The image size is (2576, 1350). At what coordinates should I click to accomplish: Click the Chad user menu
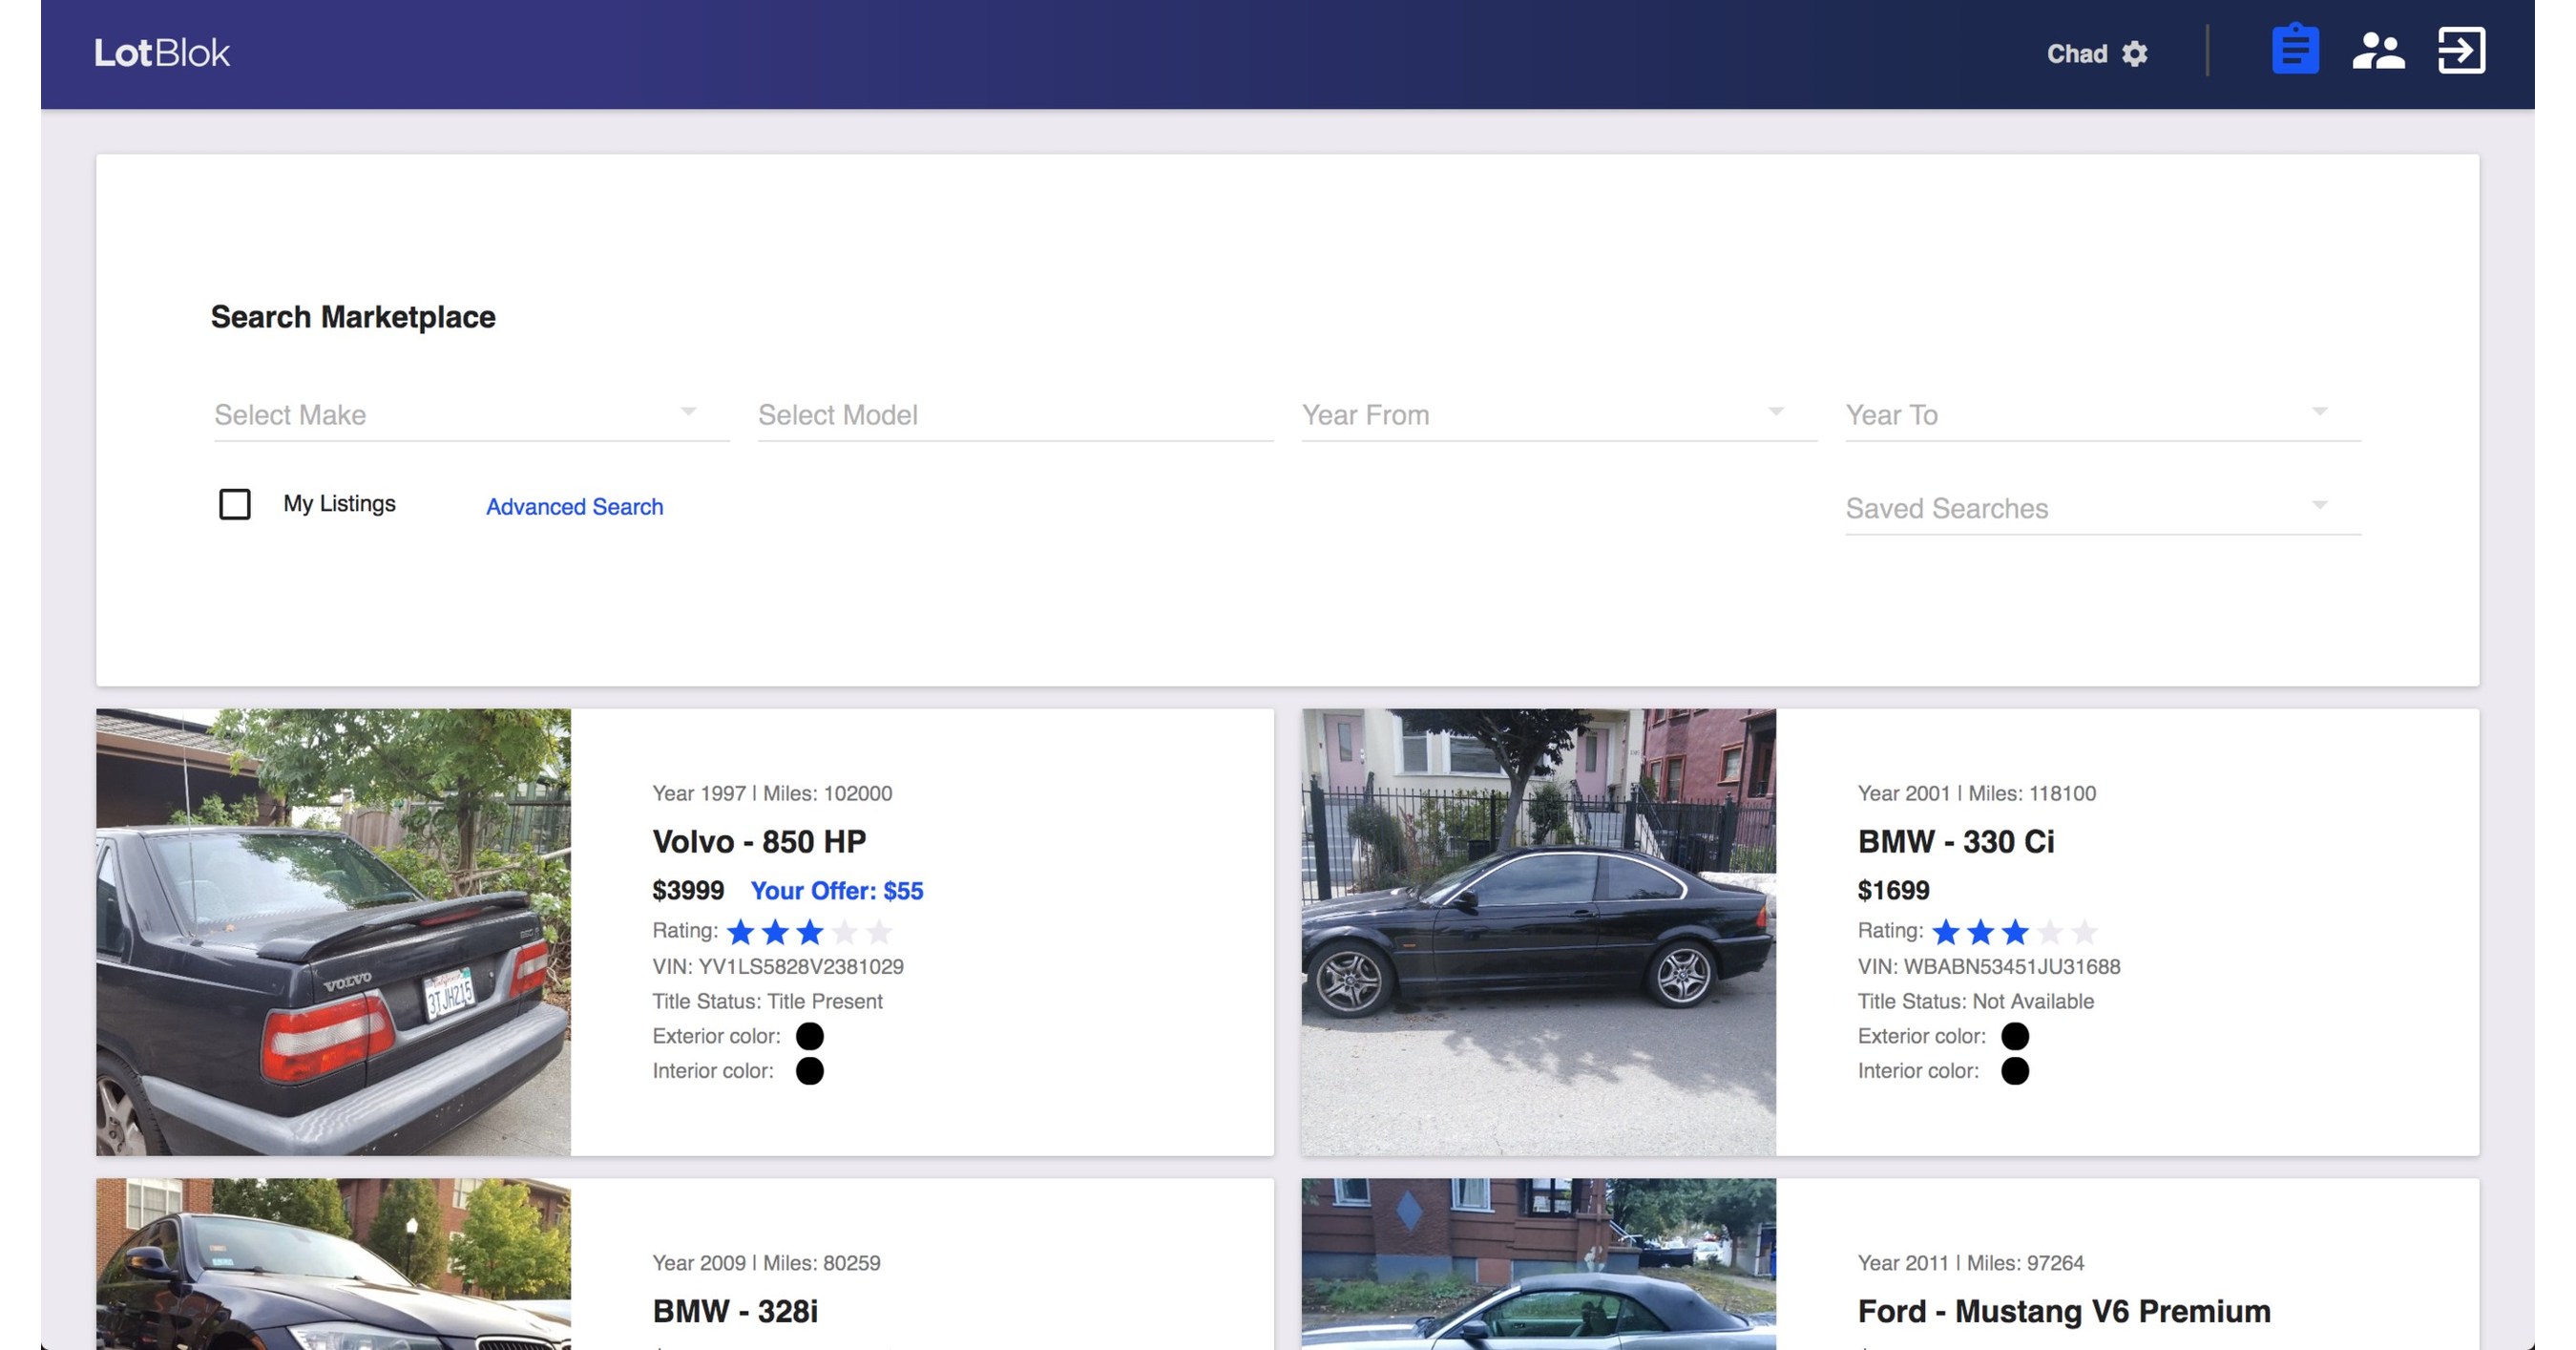[2077, 54]
